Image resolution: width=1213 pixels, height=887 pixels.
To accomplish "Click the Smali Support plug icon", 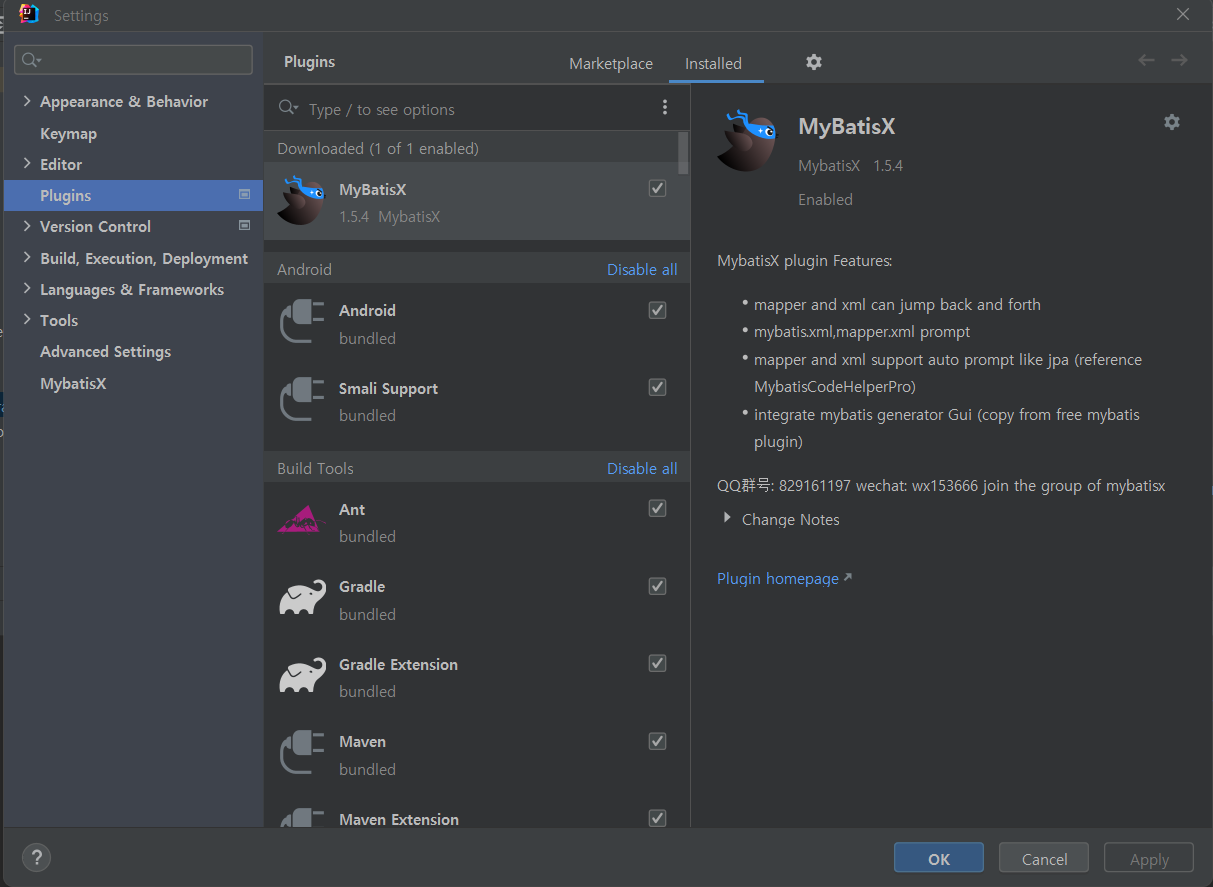I will click(302, 400).
